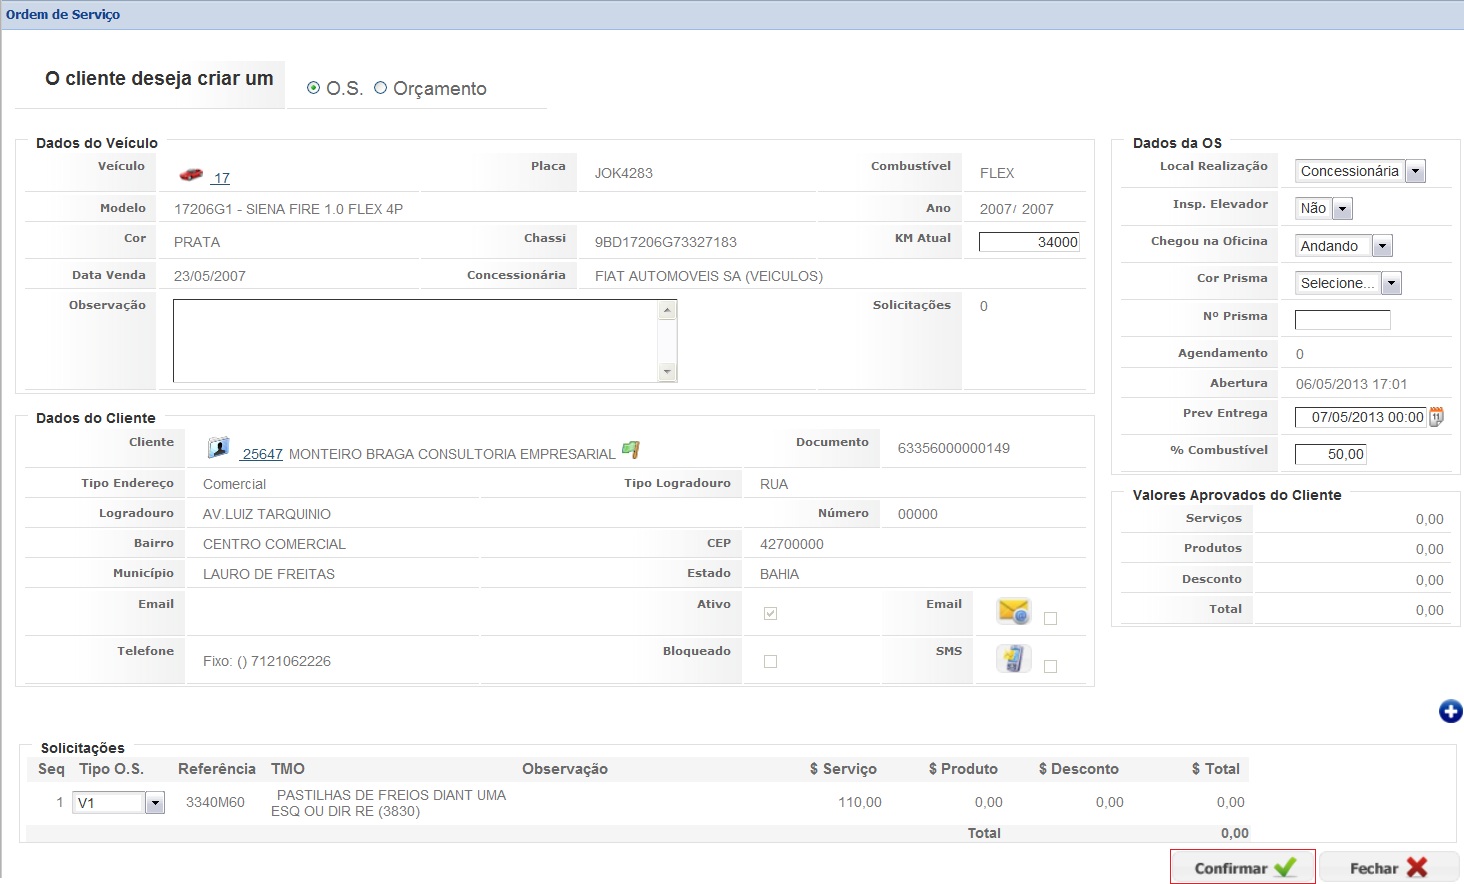Click the street AV.LUIZ TARQUINIO
This screenshot has width=1464, height=884.
click(x=267, y=514)
